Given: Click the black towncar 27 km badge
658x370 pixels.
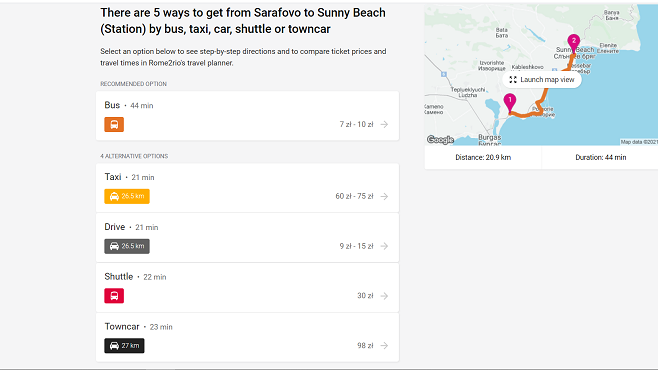Looking at the screenshot, I should click(x=124, y=346).
